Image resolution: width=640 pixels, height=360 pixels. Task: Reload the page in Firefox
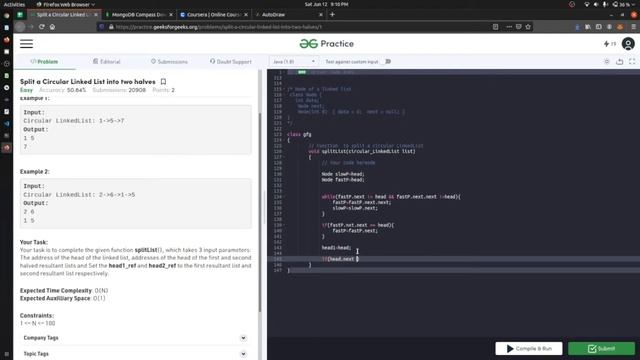point(42,27)
